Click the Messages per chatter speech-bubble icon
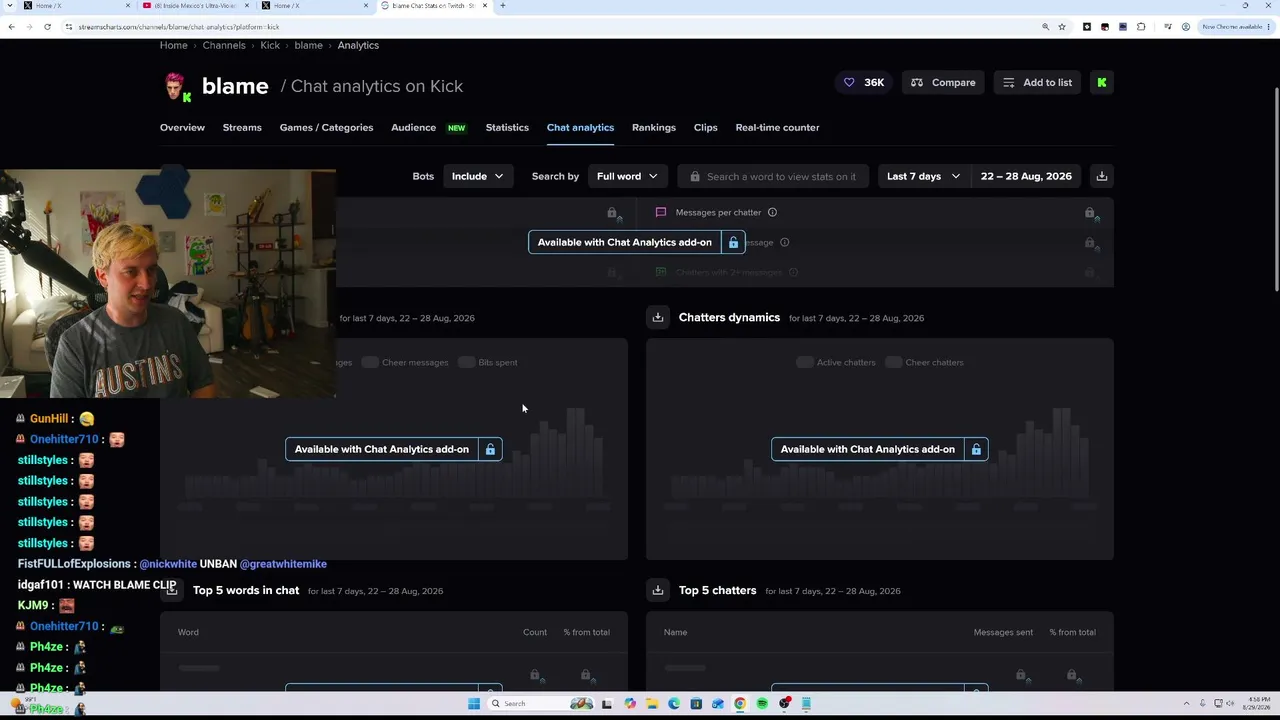Viewport: 1280px width, 720px height. tap(660, 212)
